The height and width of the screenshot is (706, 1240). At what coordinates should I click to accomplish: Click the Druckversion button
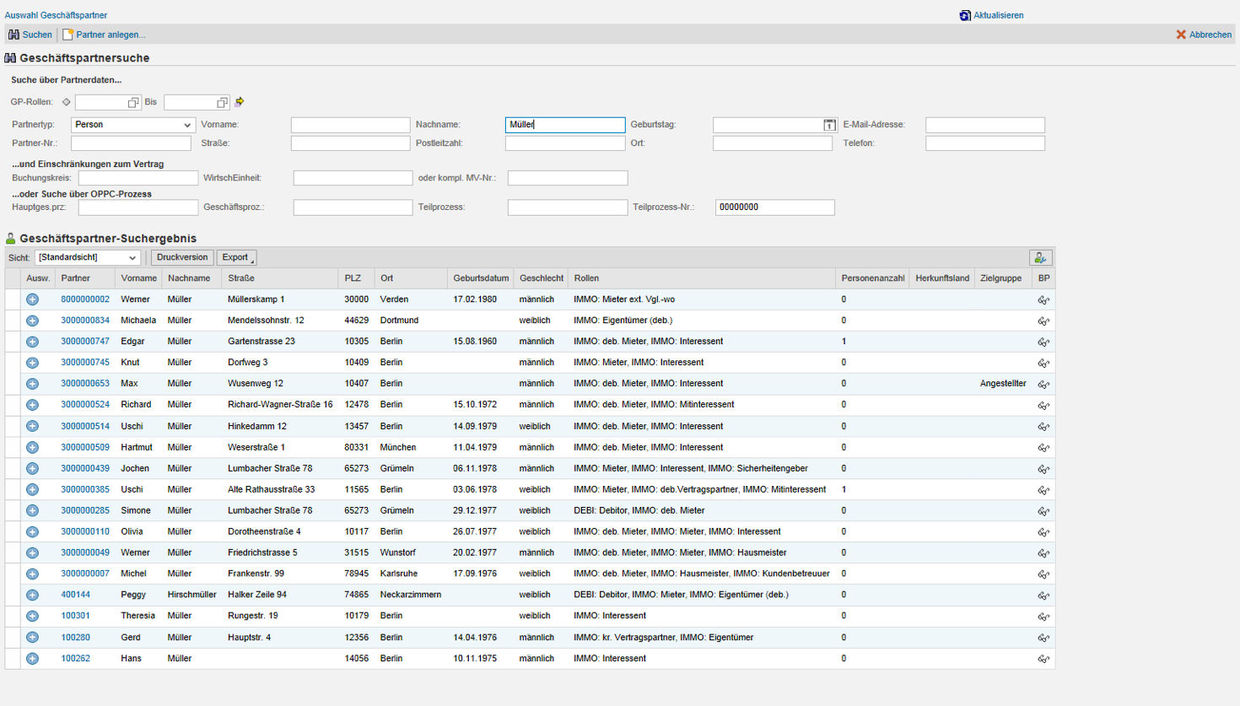(181, 257)
